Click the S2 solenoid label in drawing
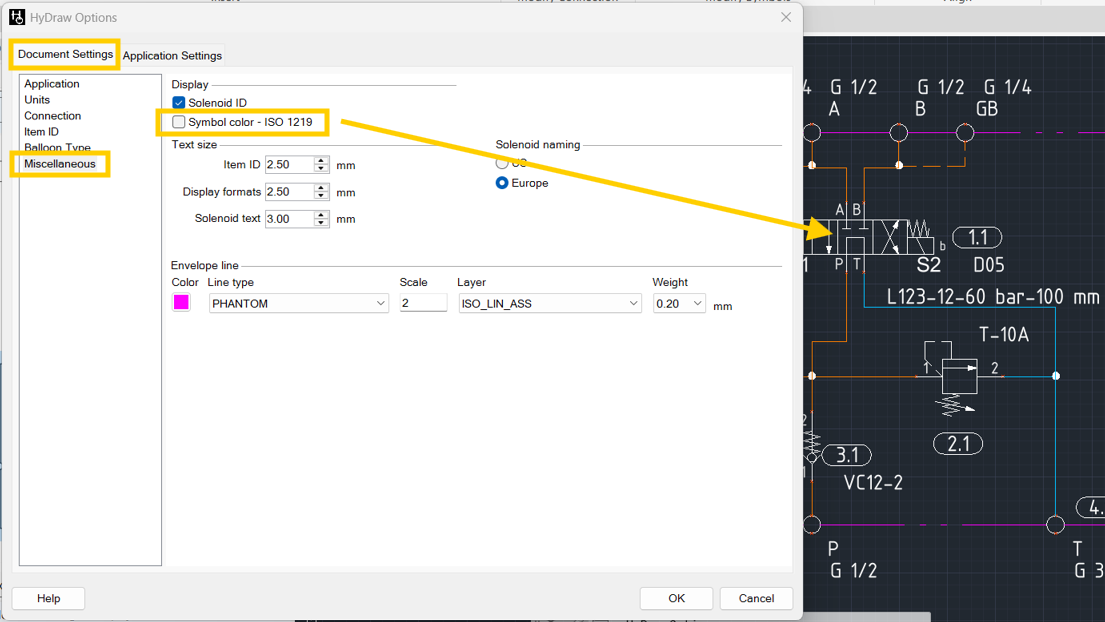1105x622 pixels. [928, 266]
